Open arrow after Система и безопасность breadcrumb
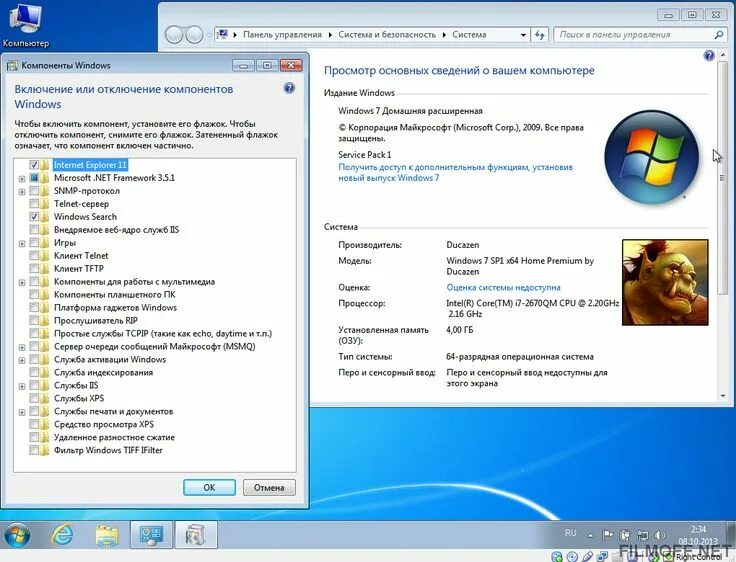 (444, 35)
